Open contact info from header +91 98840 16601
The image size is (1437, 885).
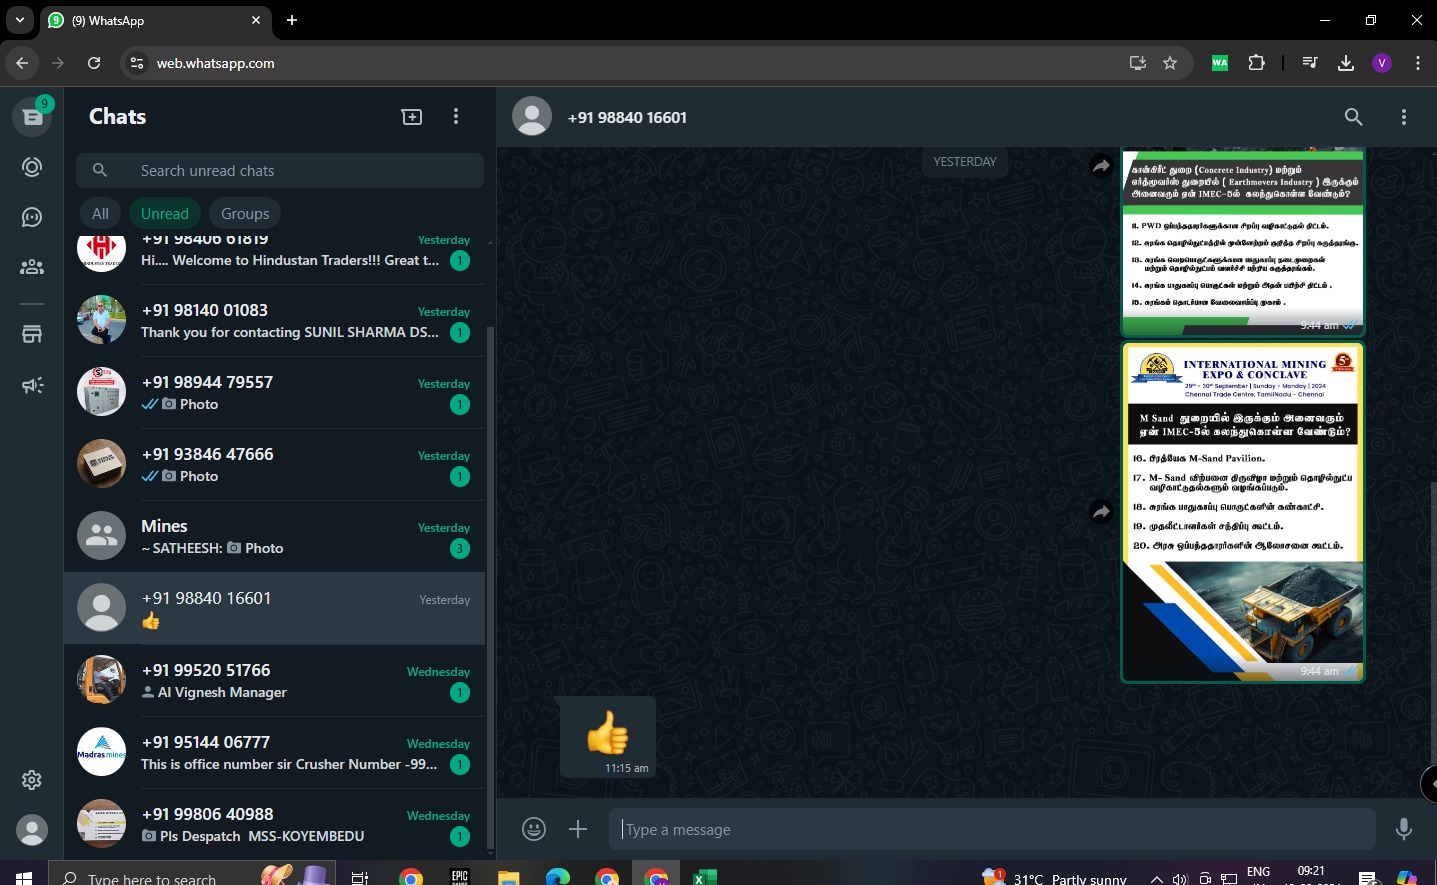click(627, 117)
